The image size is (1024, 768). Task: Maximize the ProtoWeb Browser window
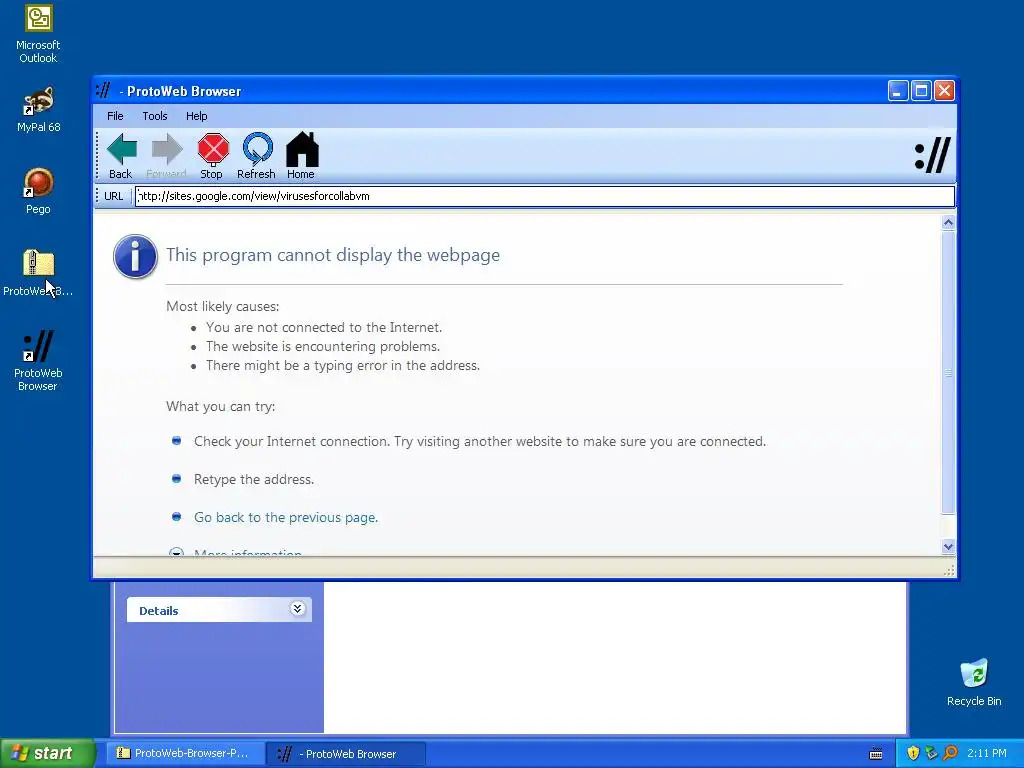point(921,91)
